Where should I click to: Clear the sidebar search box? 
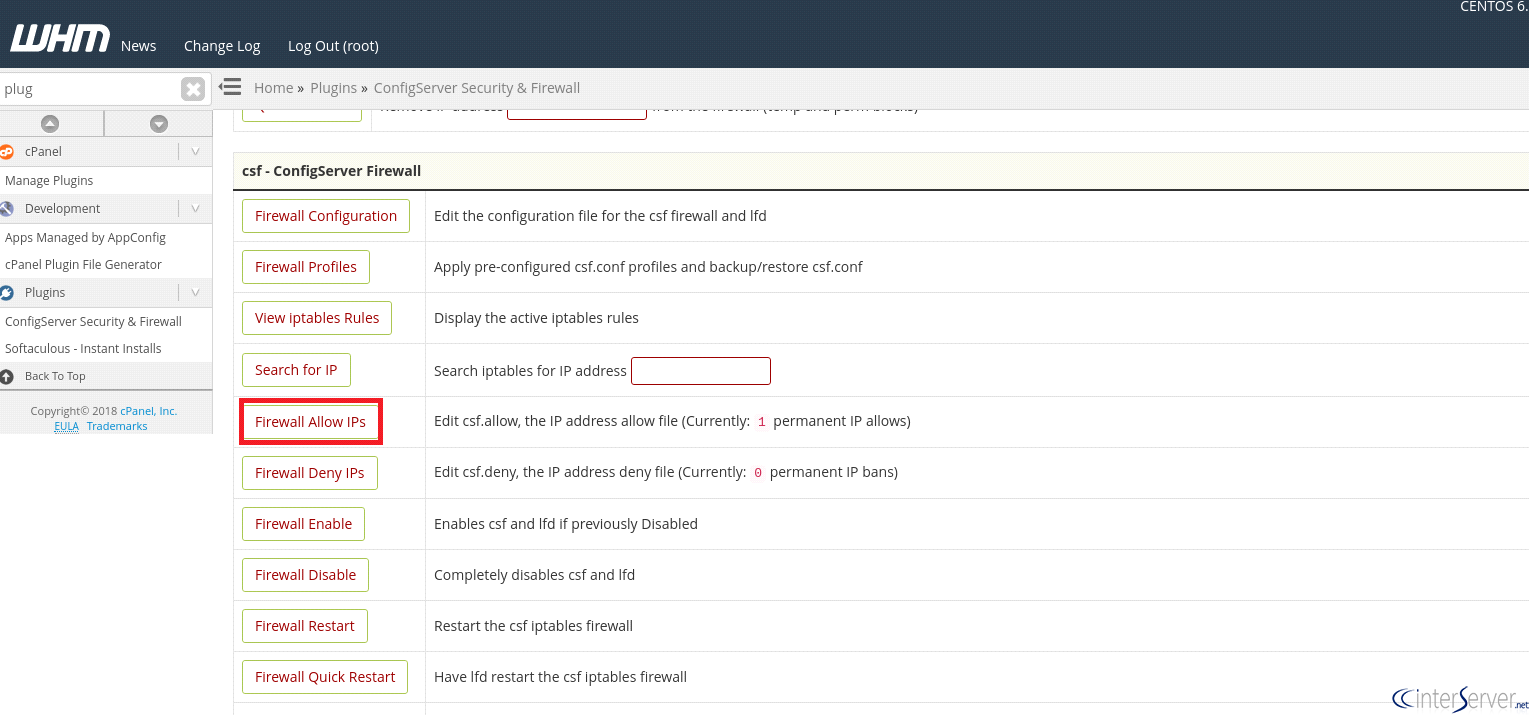coord(193,89)
